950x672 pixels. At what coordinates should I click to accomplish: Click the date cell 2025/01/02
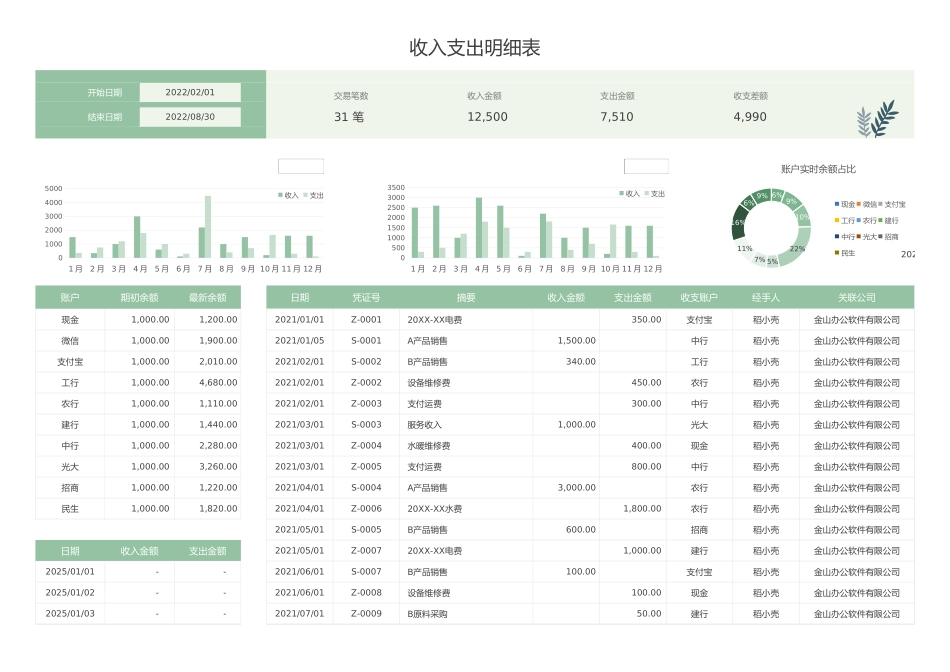click(x=70, y=593)
